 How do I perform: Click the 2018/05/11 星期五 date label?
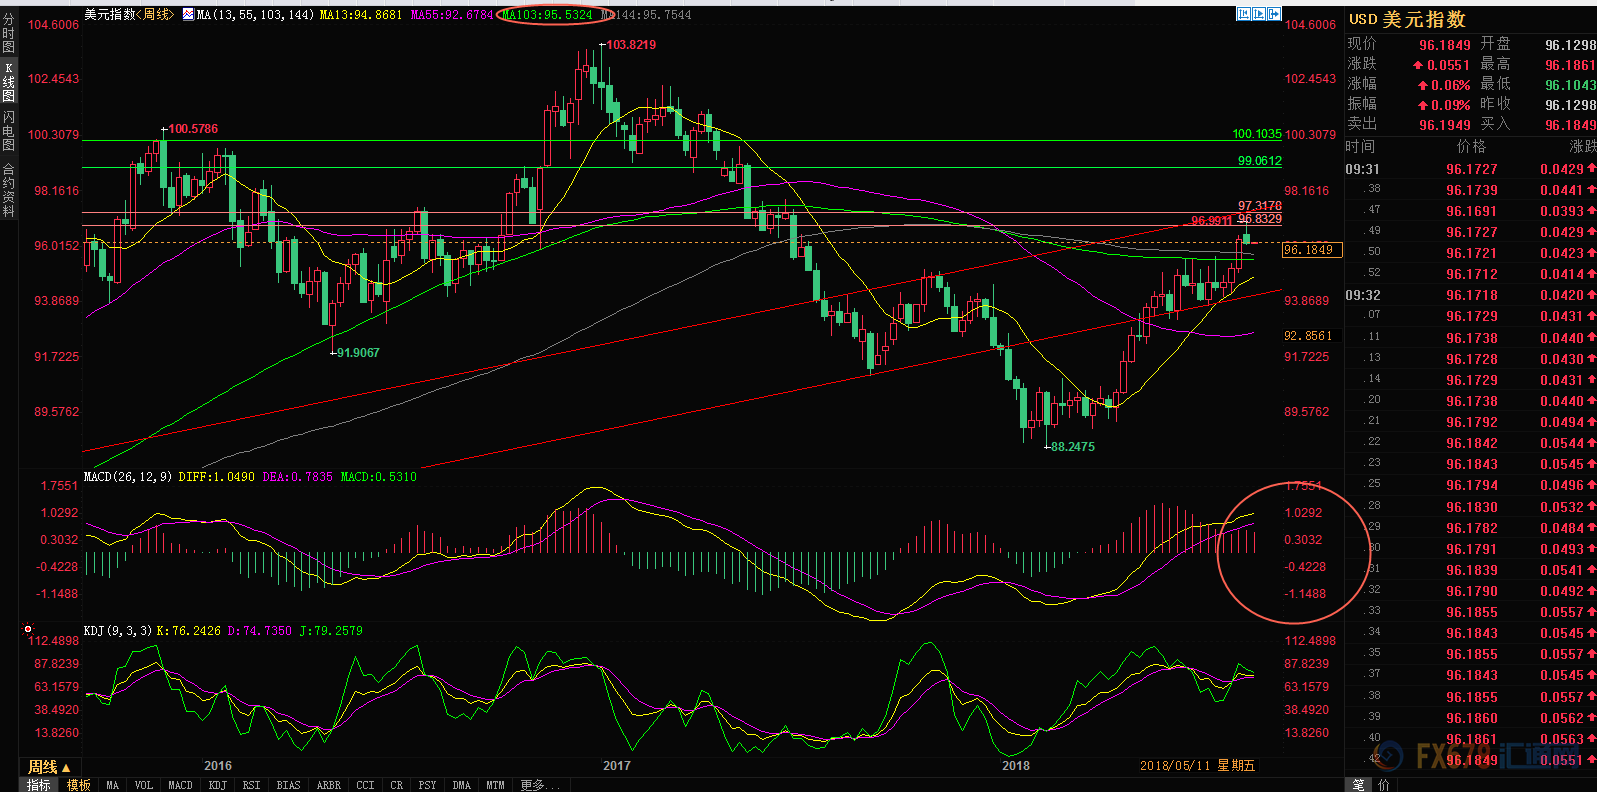click(1197, 765)
